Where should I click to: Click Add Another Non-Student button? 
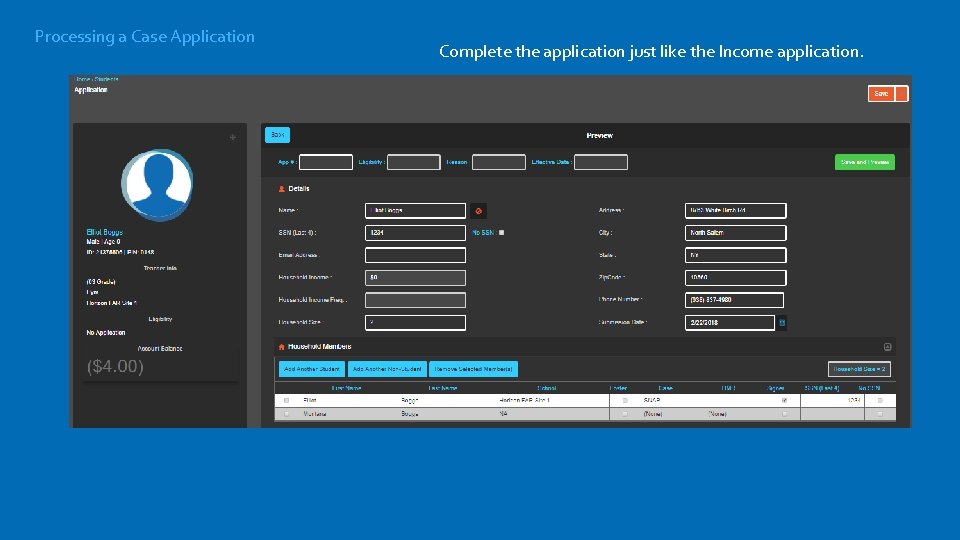387,369
